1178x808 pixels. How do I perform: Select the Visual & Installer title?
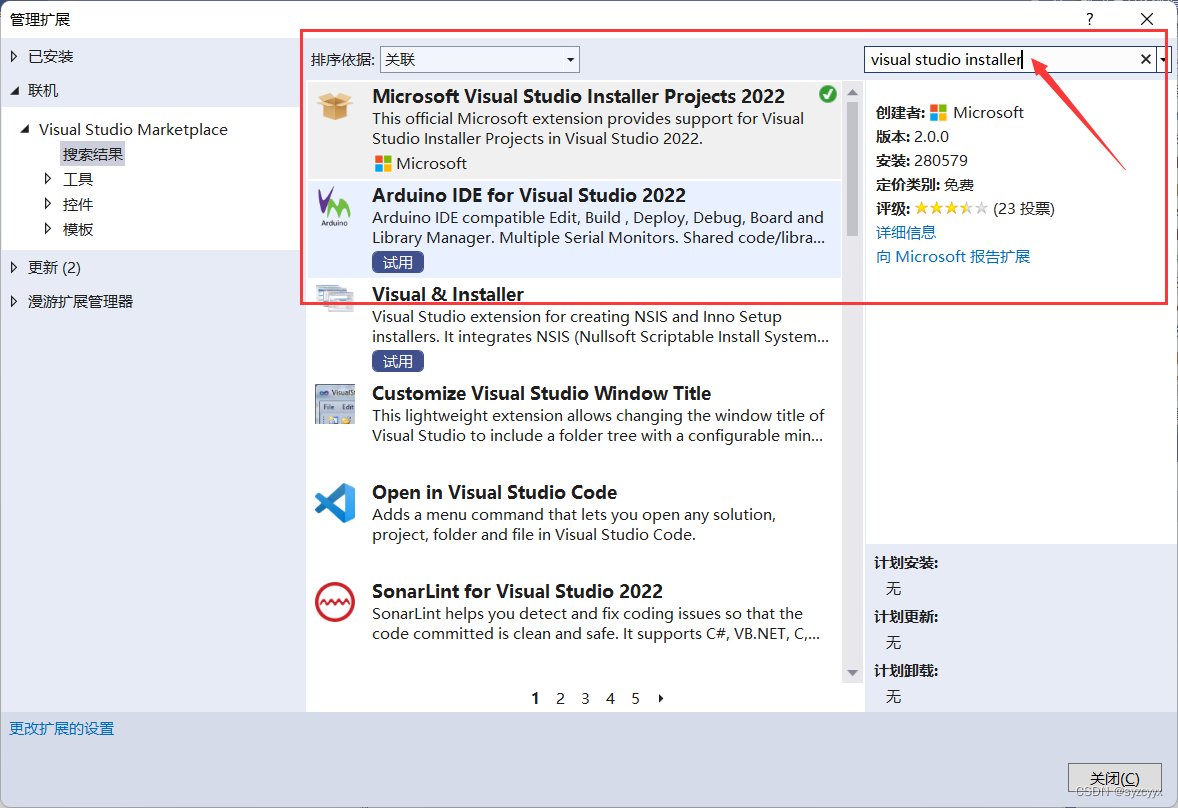point(448,294)
